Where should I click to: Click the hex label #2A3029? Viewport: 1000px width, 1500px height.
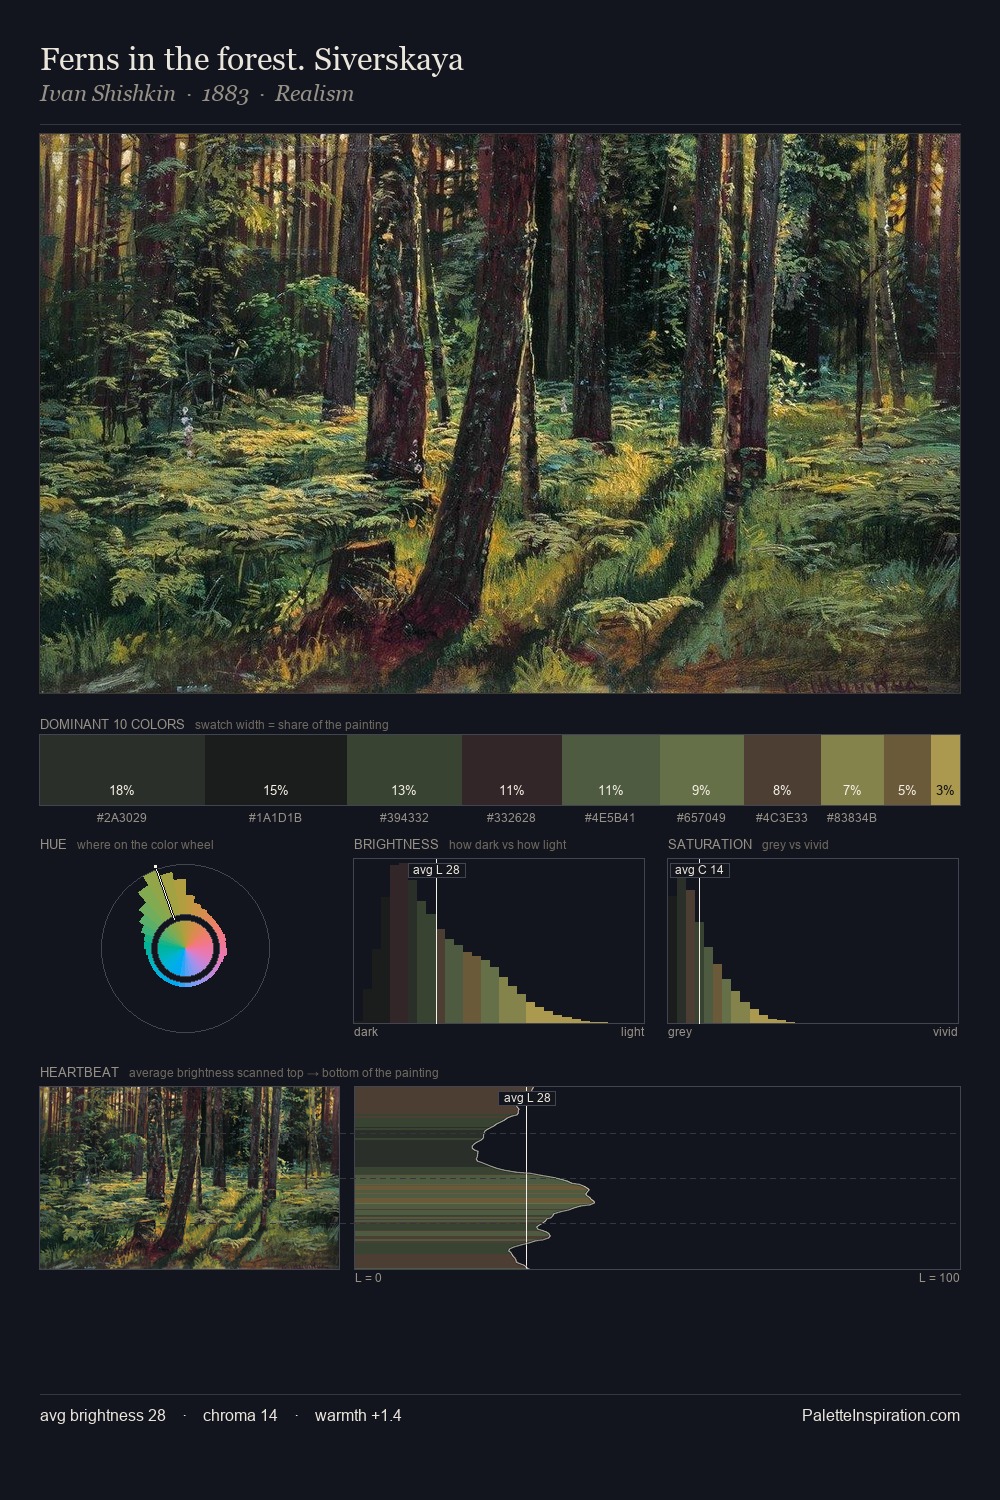coord(122,818)
